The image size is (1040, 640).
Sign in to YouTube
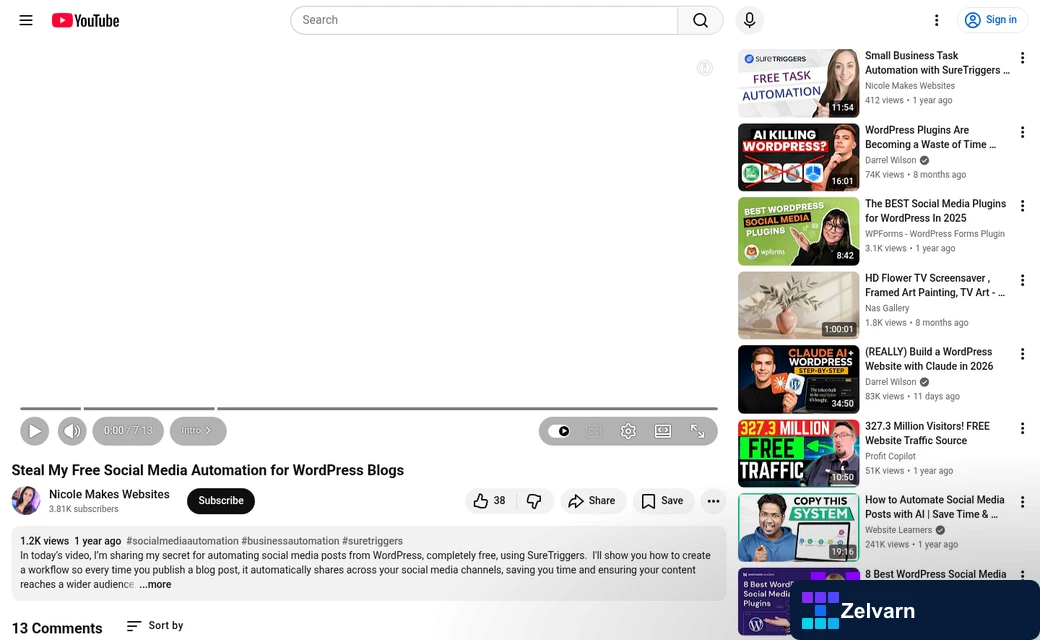point(992,20)
